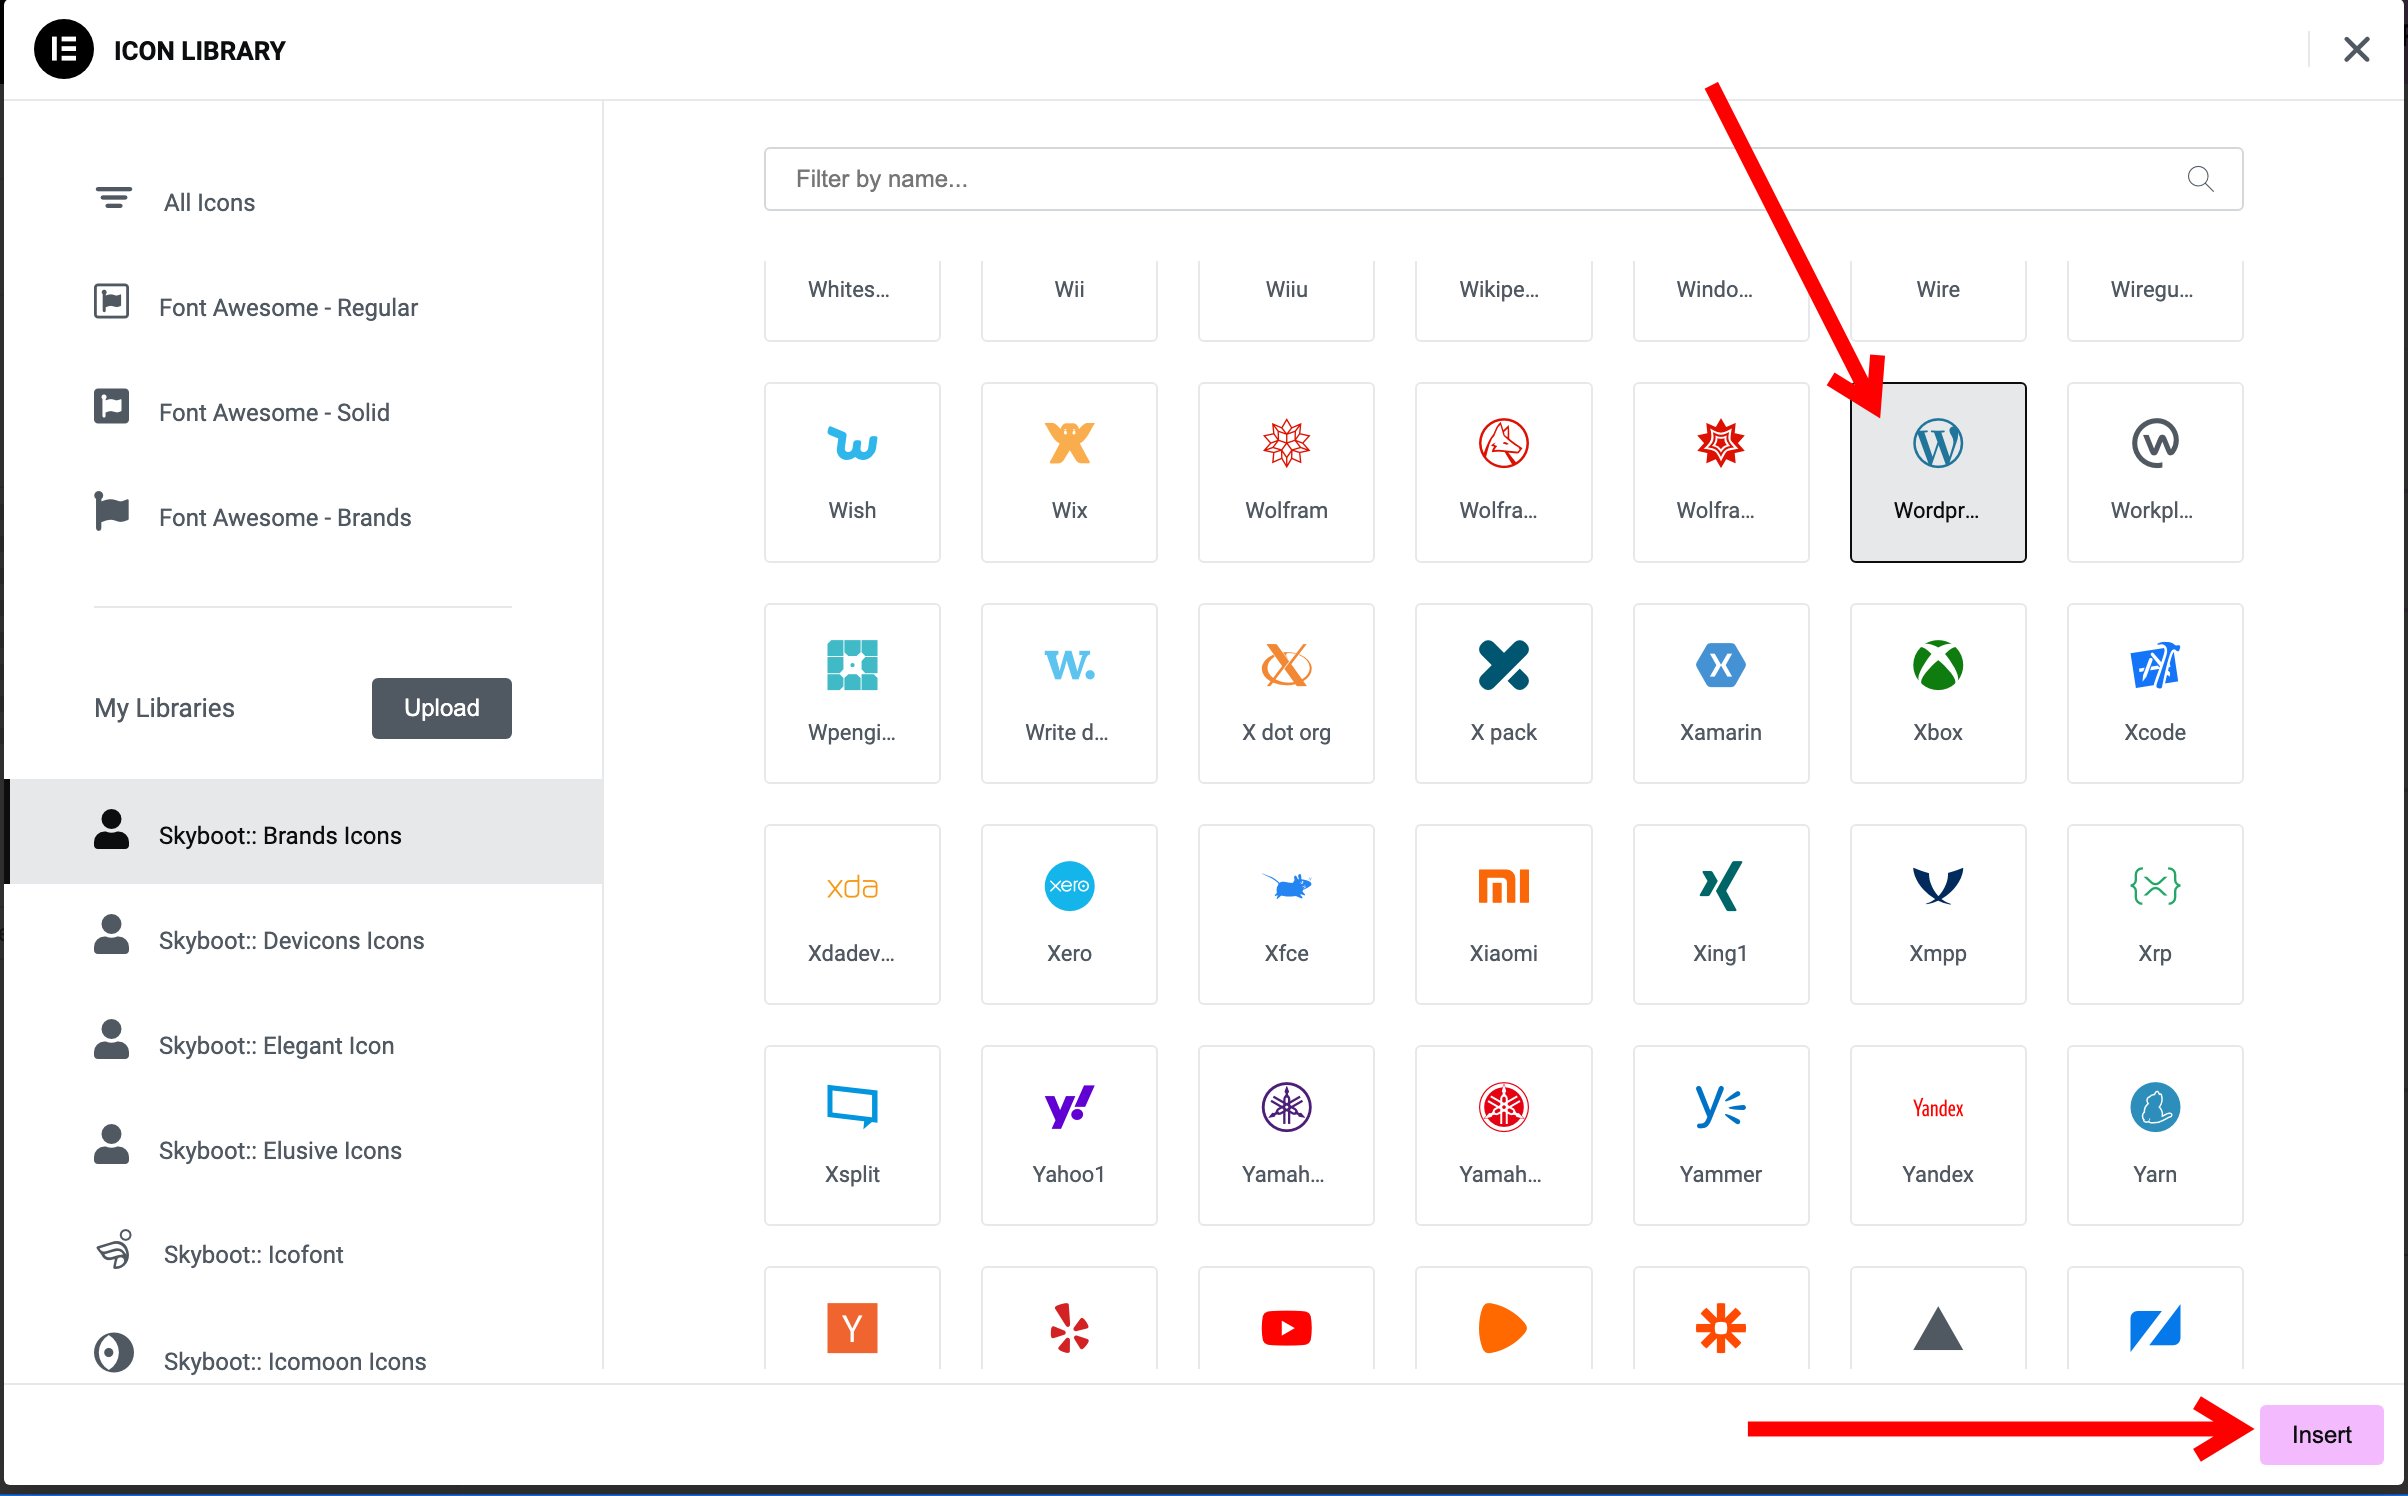Open the All Icons category
Viewport: 2408px width, 1496px height.
[209, 202]
